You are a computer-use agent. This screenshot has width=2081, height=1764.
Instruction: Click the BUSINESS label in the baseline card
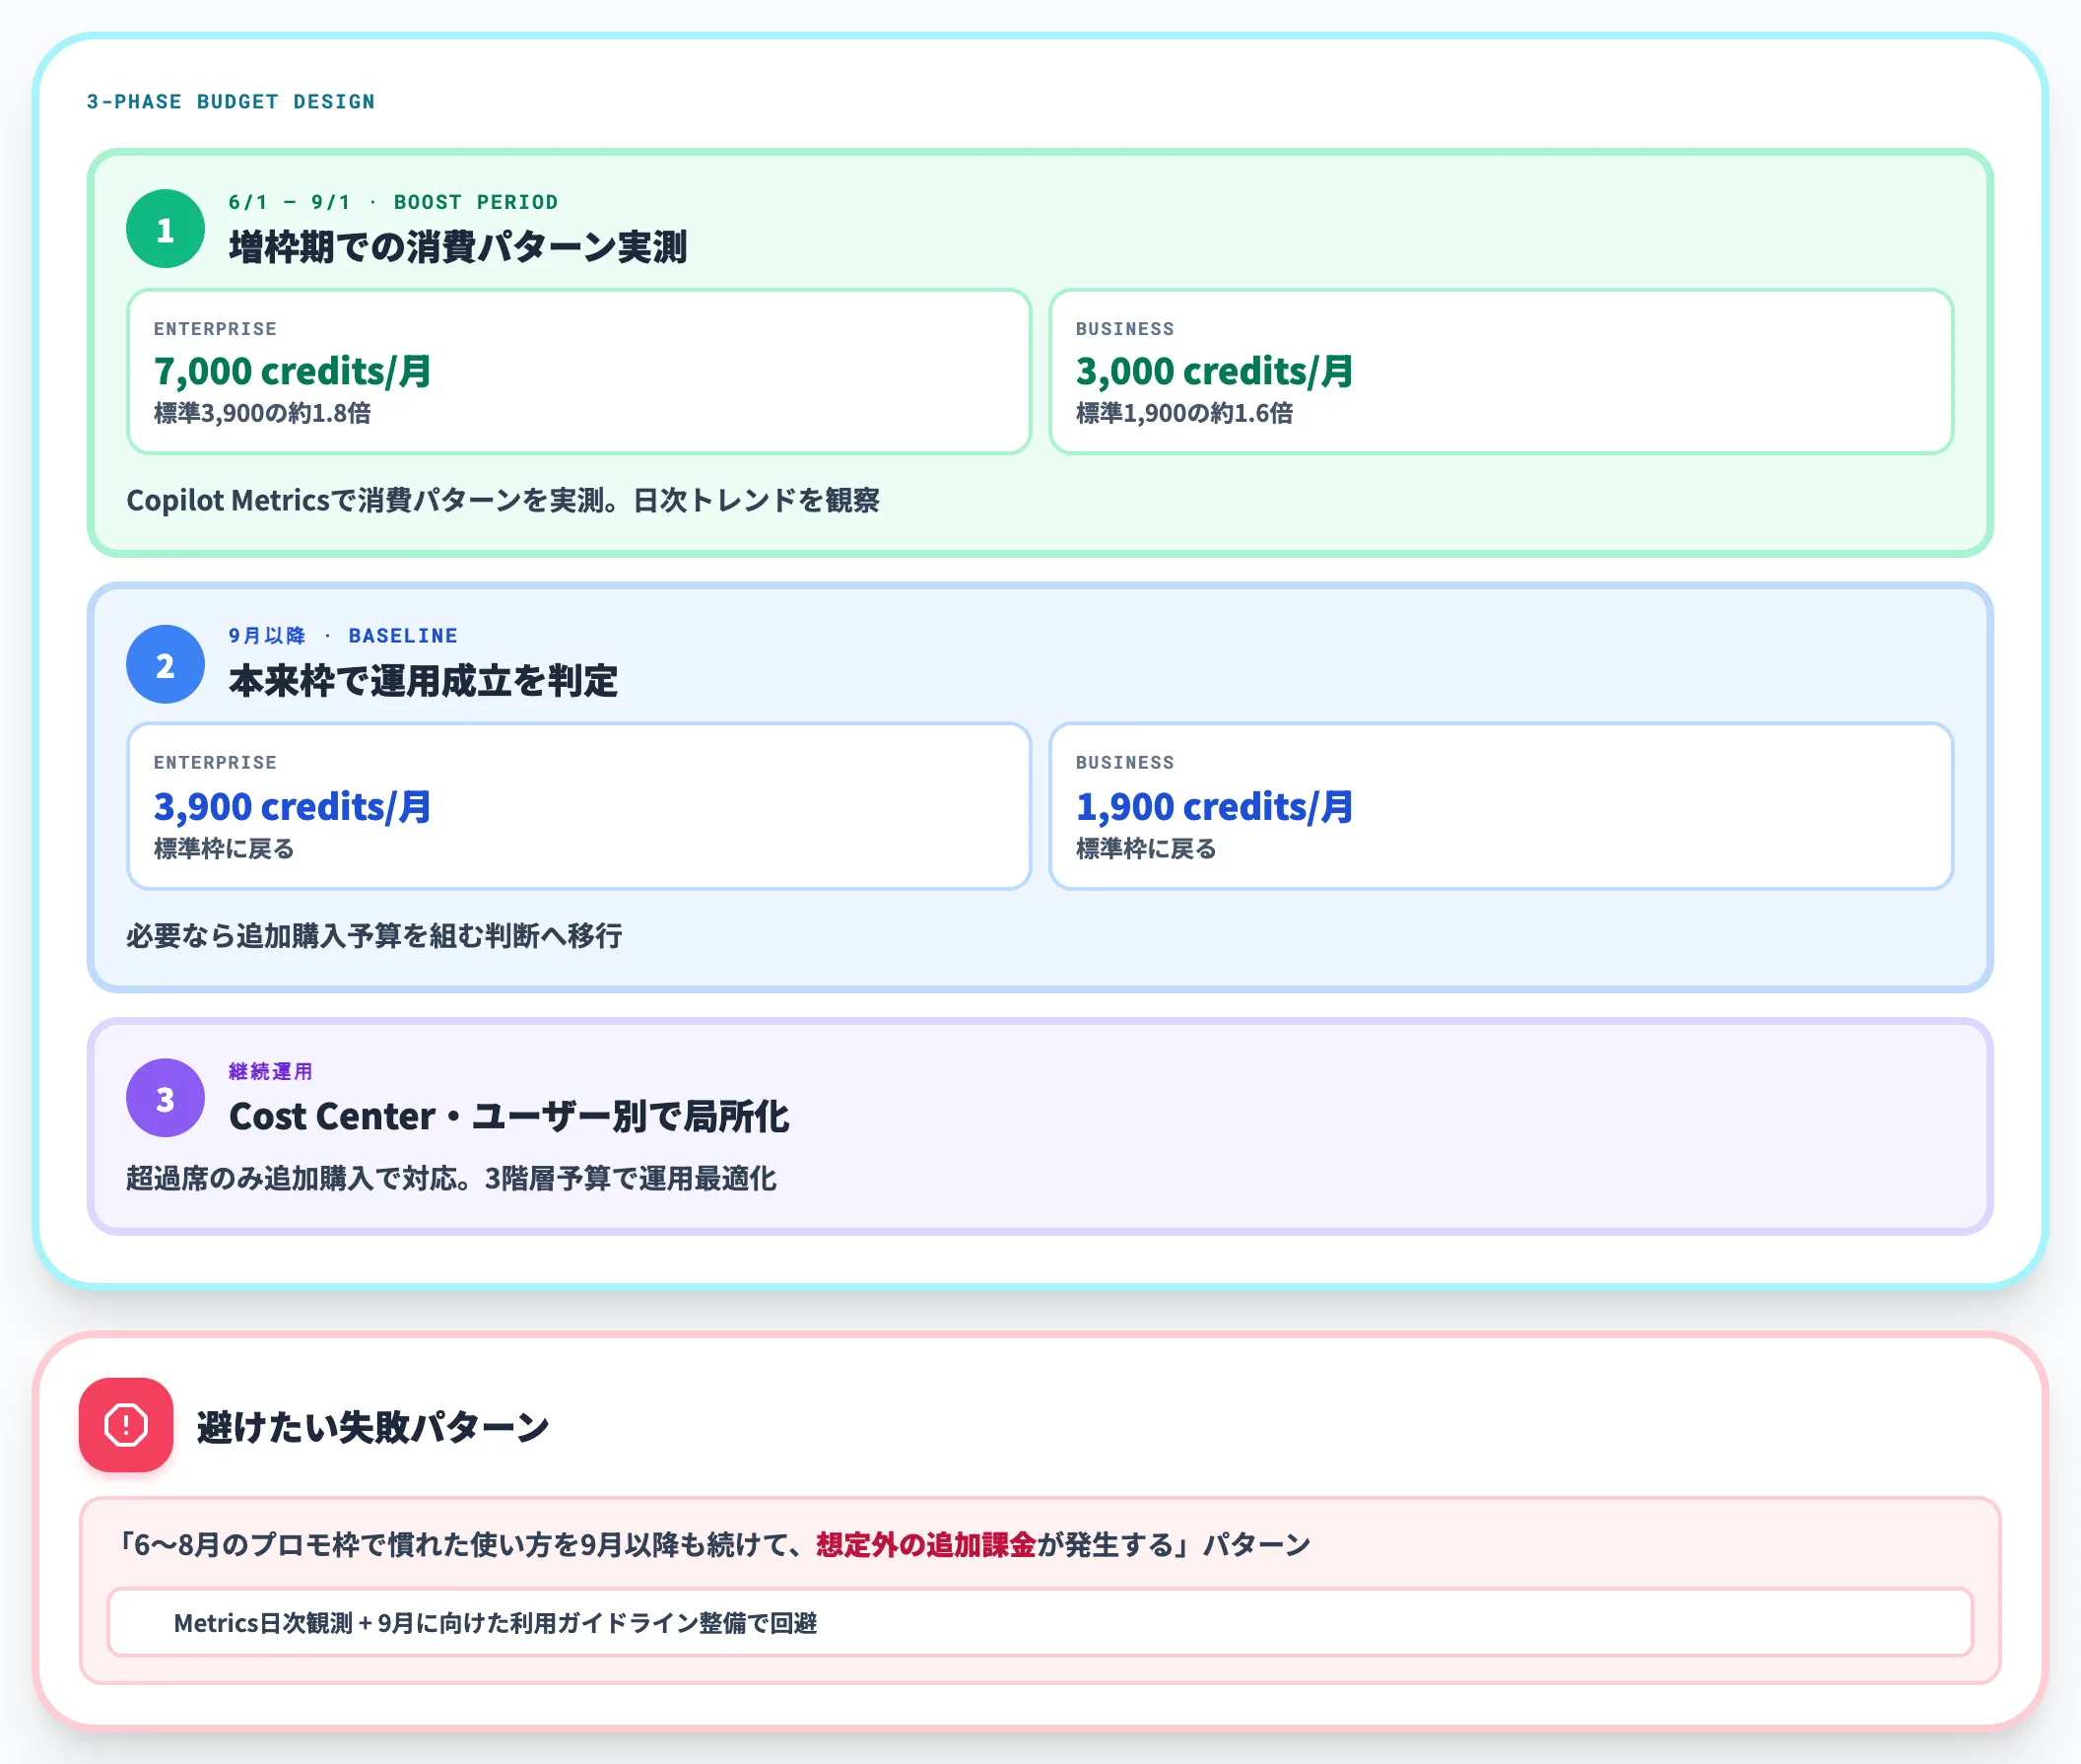click(x=1125, y=763)
